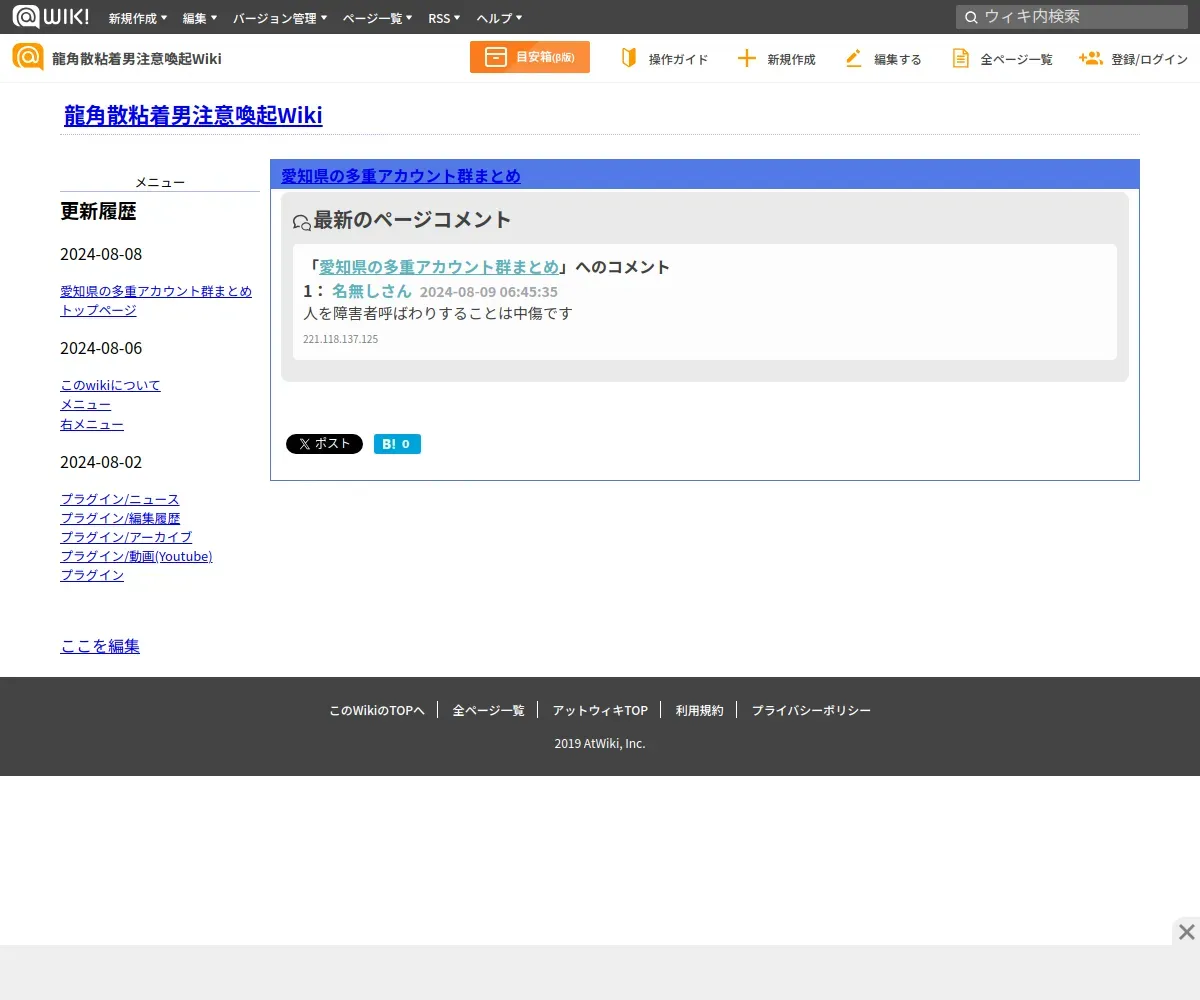Image resolution: width=1200 pixels, height=1000 pixels.
Task: Open 愛知県の多重アカウント群まとめ link in comment box
Action: [439, 267]
